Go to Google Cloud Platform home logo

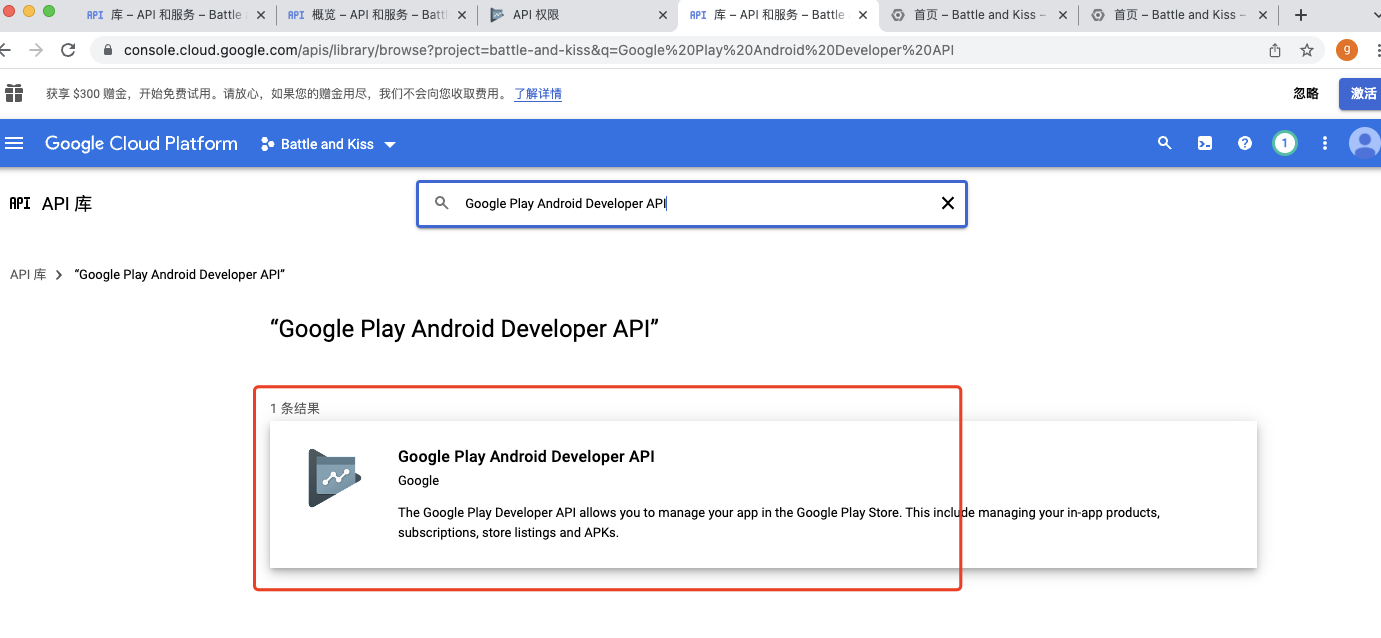pyautogui.click(x=141, y=143)
